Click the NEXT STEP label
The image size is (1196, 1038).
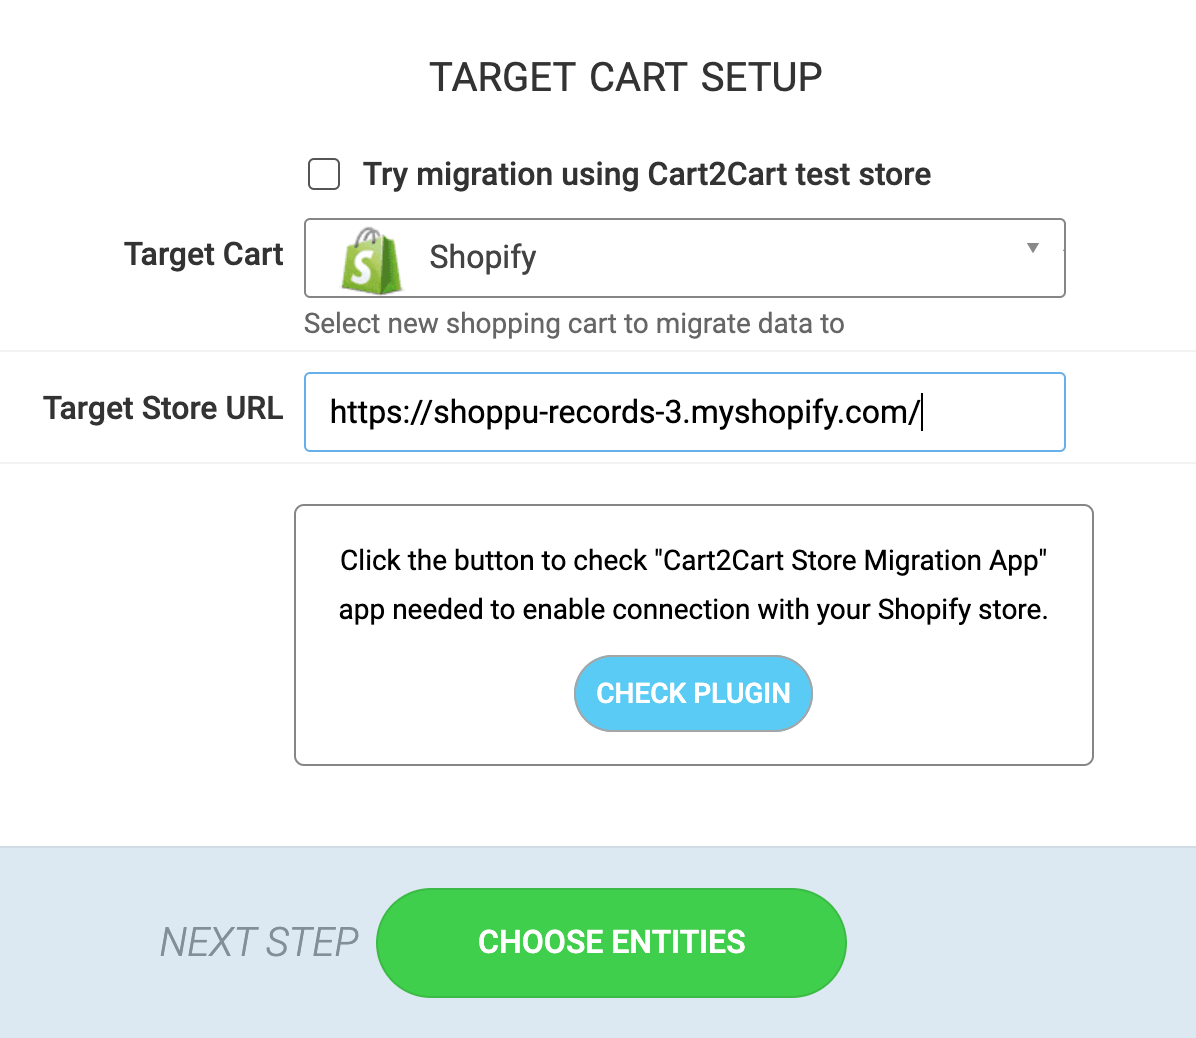pyautogui.click(x=259, y=941)
